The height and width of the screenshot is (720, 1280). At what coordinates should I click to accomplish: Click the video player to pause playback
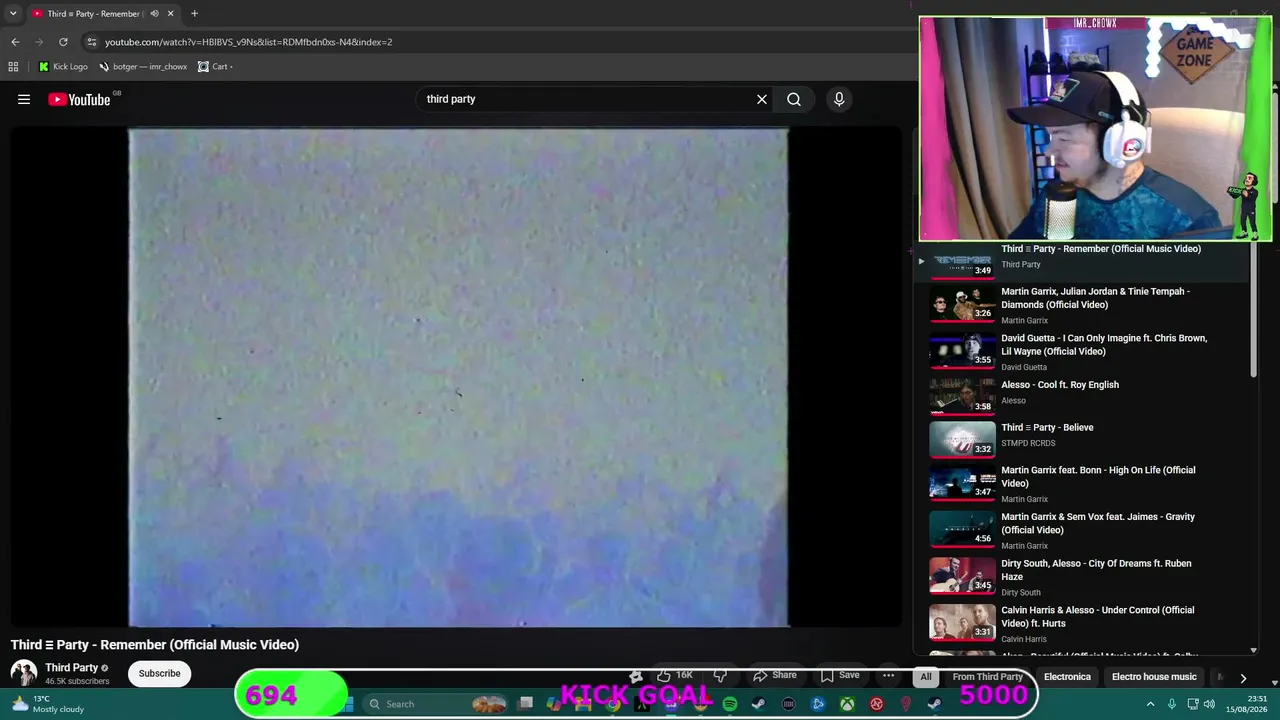[x=458, y=377]
